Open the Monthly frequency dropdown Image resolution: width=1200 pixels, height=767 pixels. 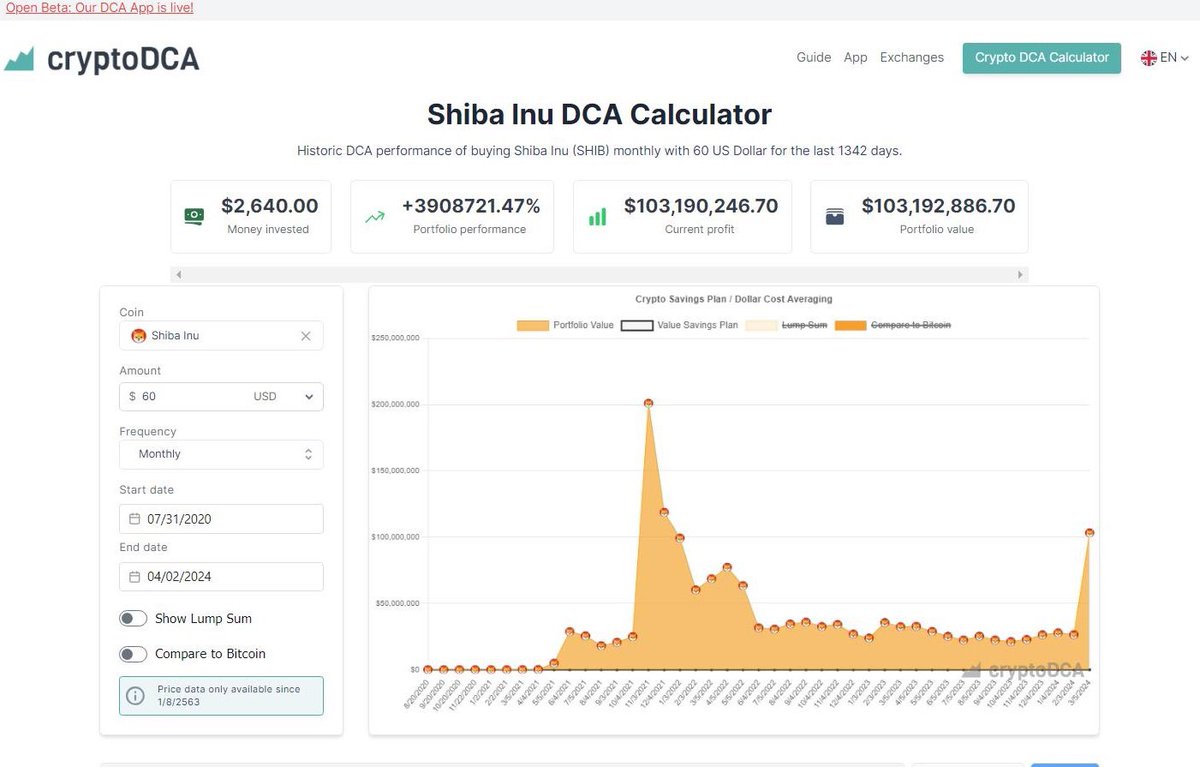click(221, 454)
